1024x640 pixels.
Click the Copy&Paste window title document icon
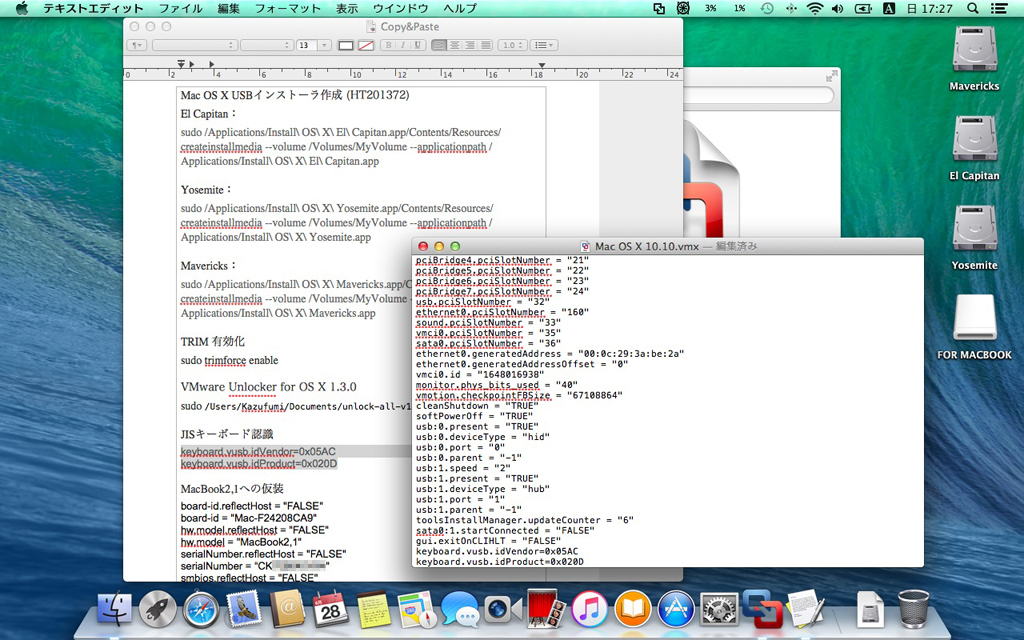(371, 27)
